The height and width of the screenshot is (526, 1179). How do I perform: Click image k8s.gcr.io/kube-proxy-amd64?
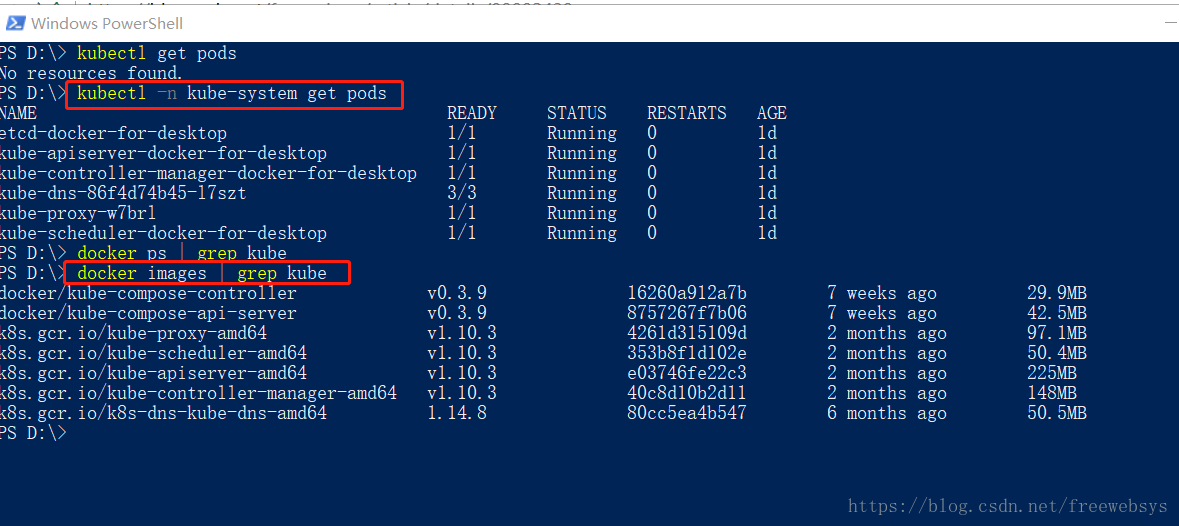[133, 333]
